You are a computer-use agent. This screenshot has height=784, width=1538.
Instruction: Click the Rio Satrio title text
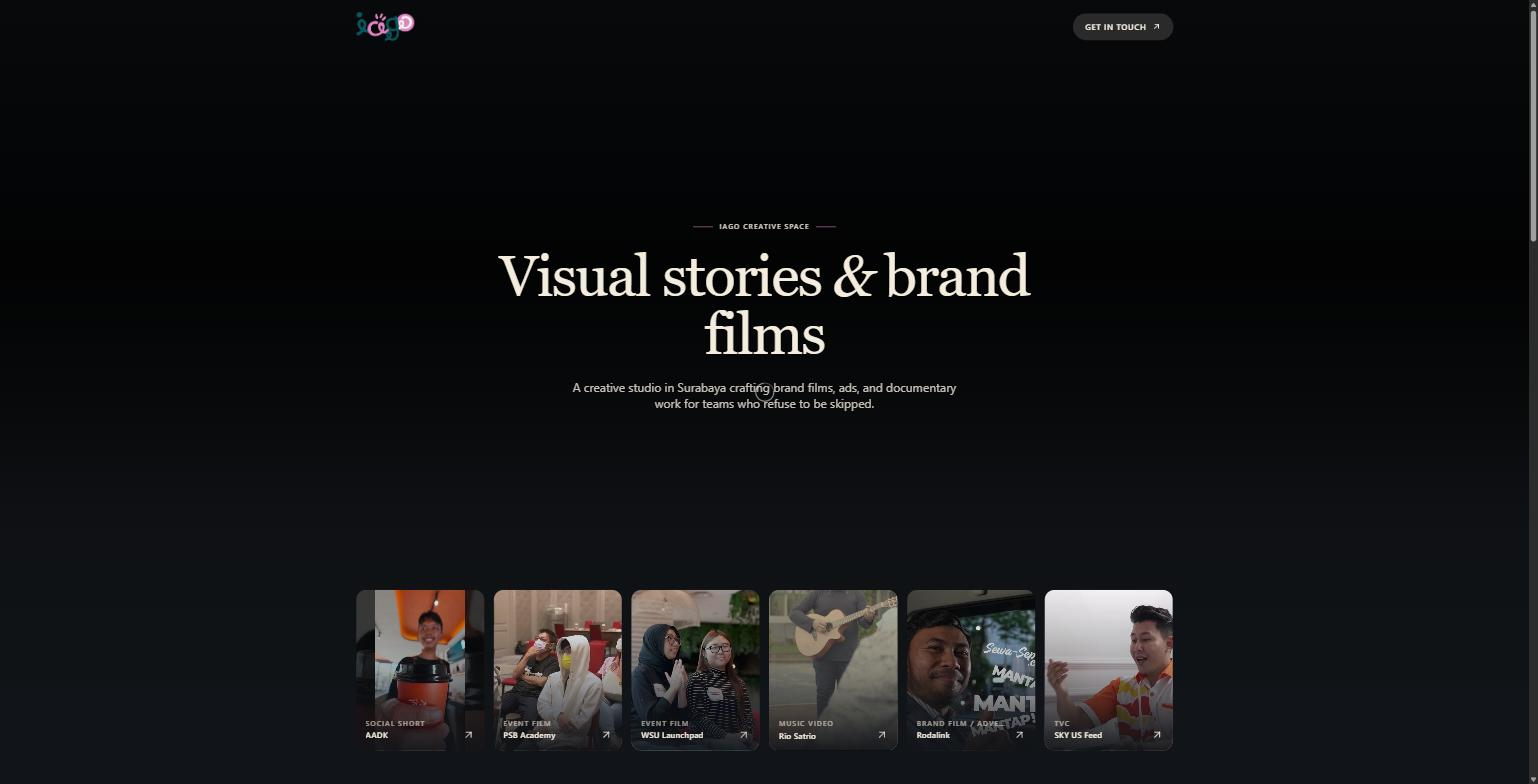797,736
